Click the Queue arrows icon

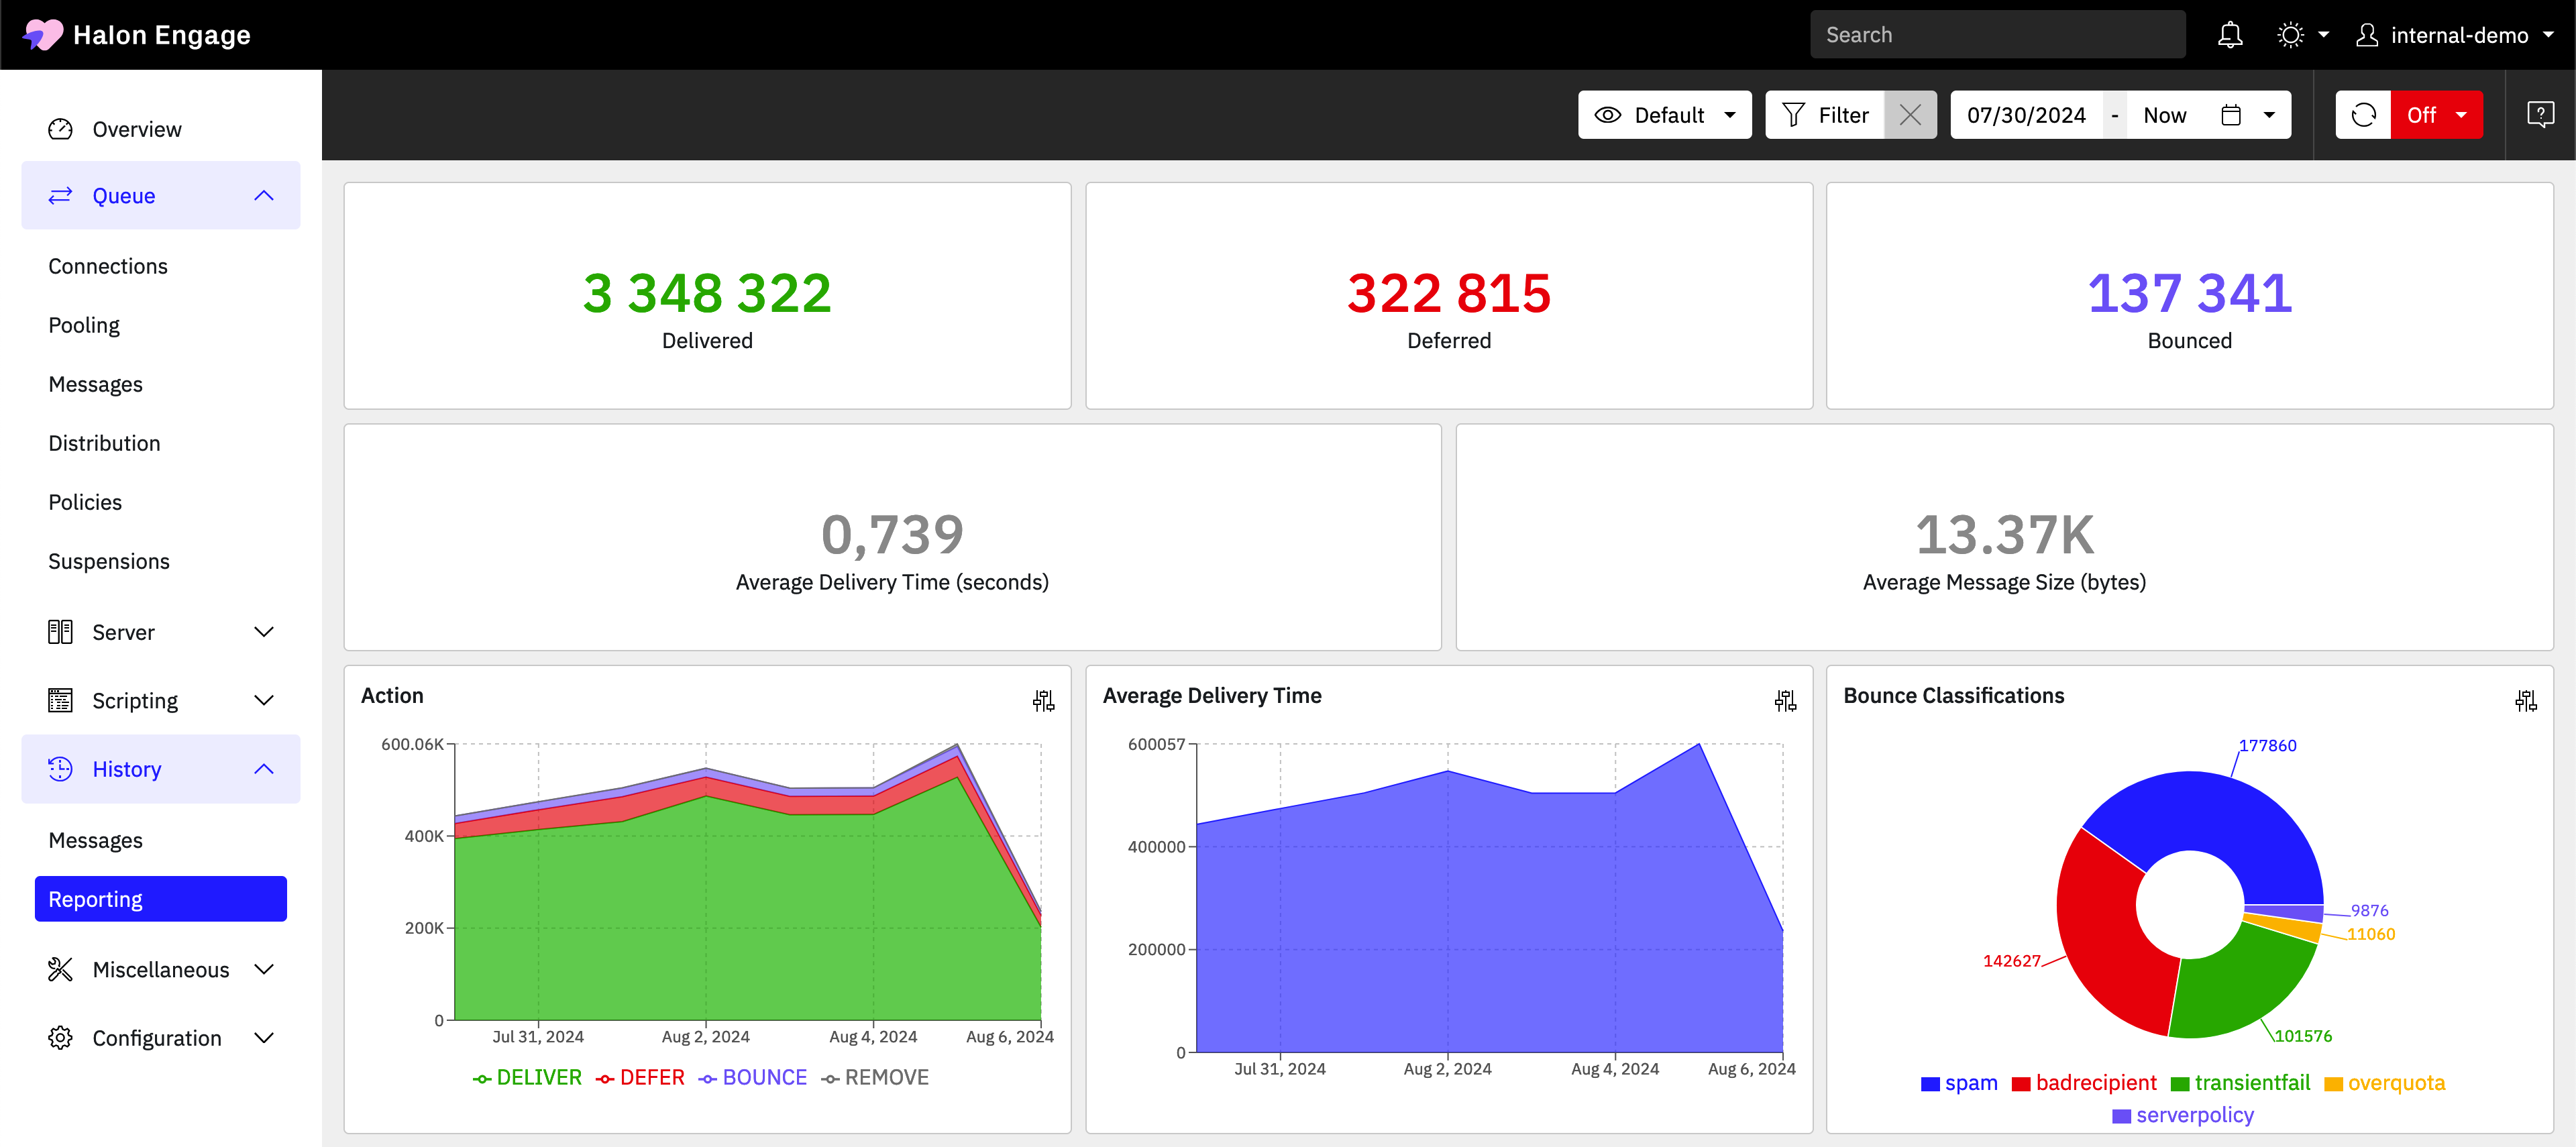click(x=60, y=195)
